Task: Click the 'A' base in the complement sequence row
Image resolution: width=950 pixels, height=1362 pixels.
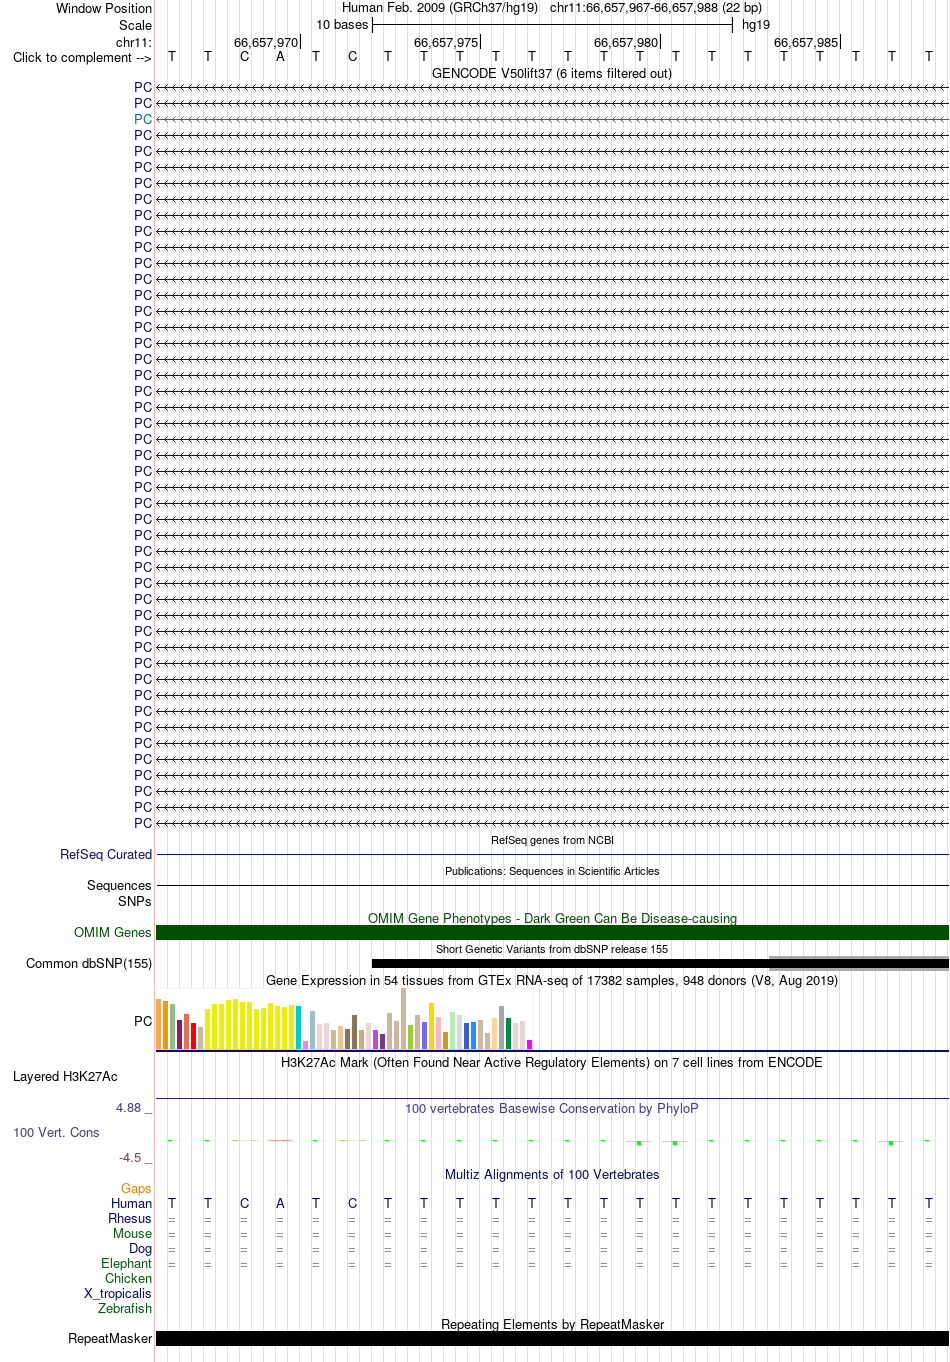Action: pos(280,57)
